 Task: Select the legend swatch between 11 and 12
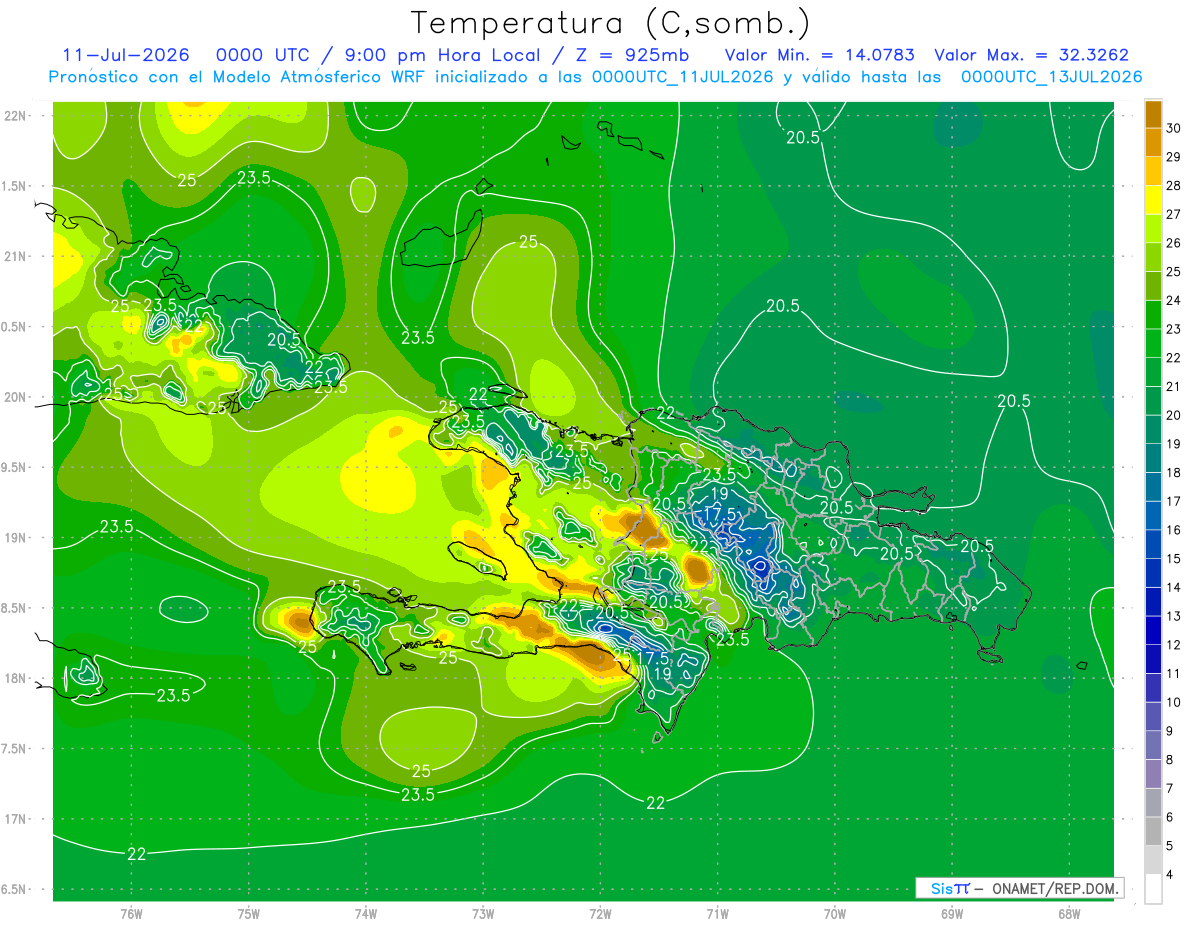click(x=1153, y=660)
